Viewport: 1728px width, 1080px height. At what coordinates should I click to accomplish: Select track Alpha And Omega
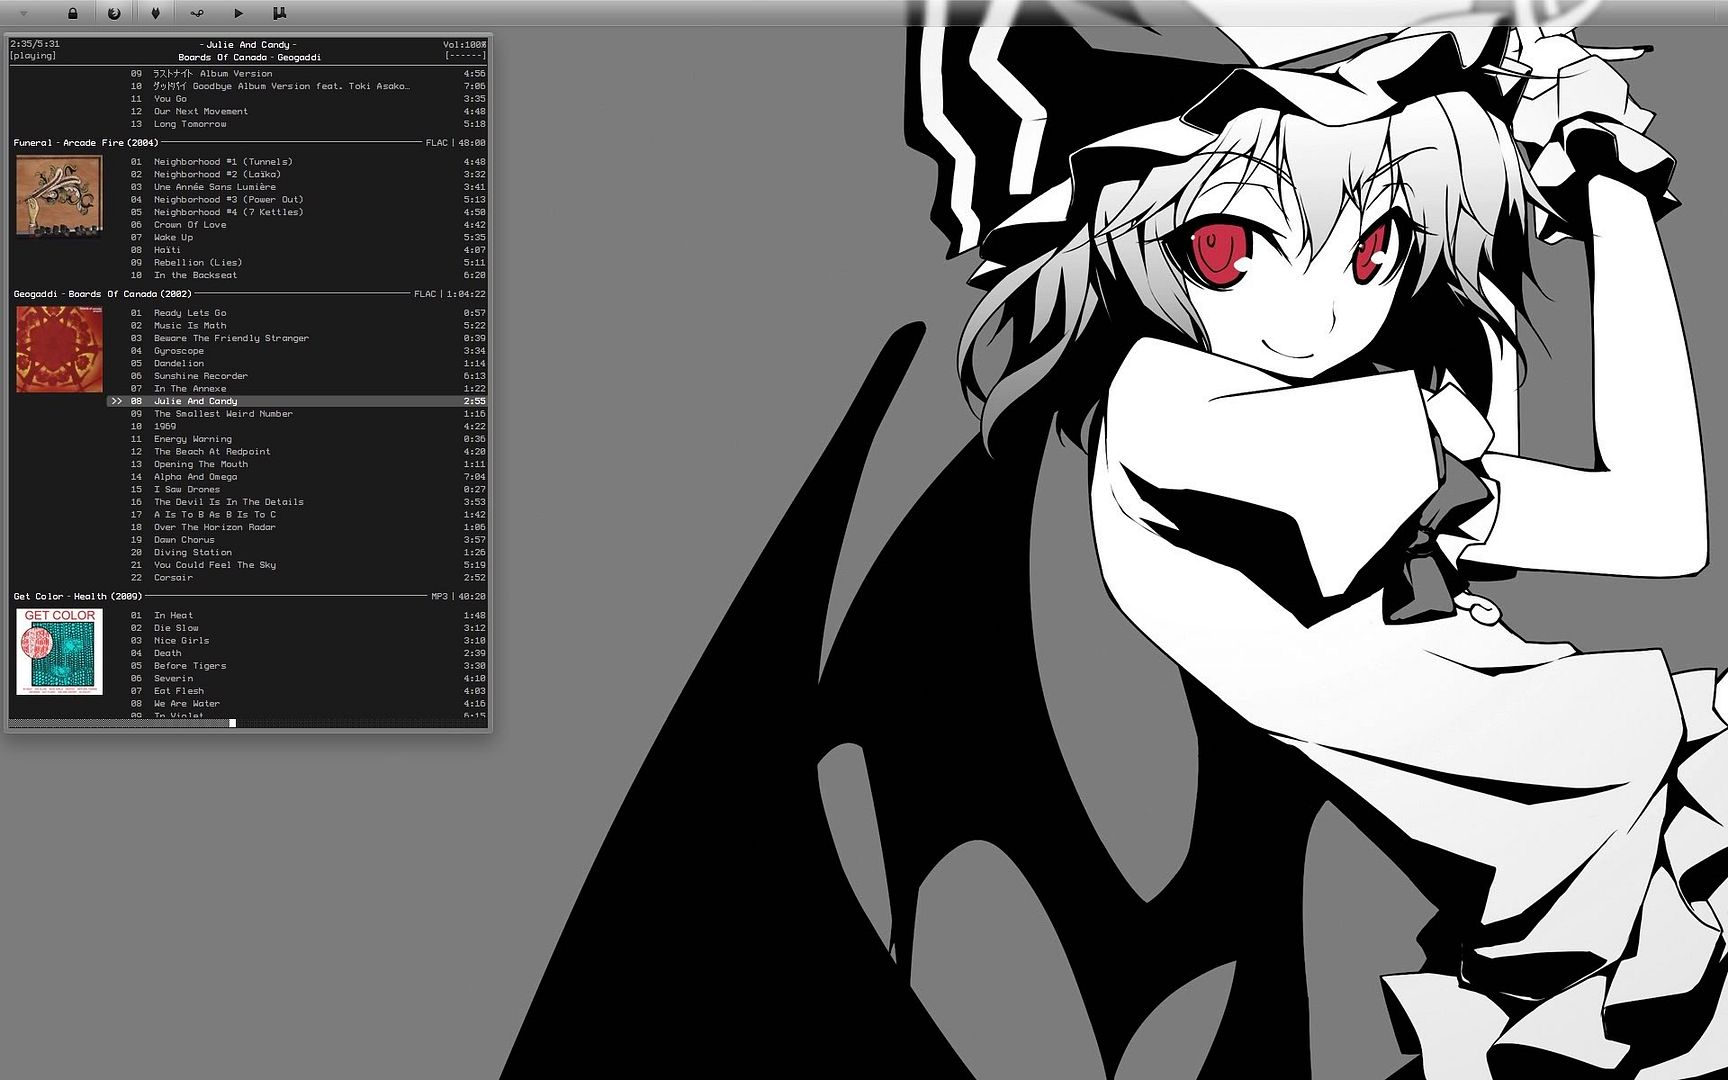pos(297,477)
